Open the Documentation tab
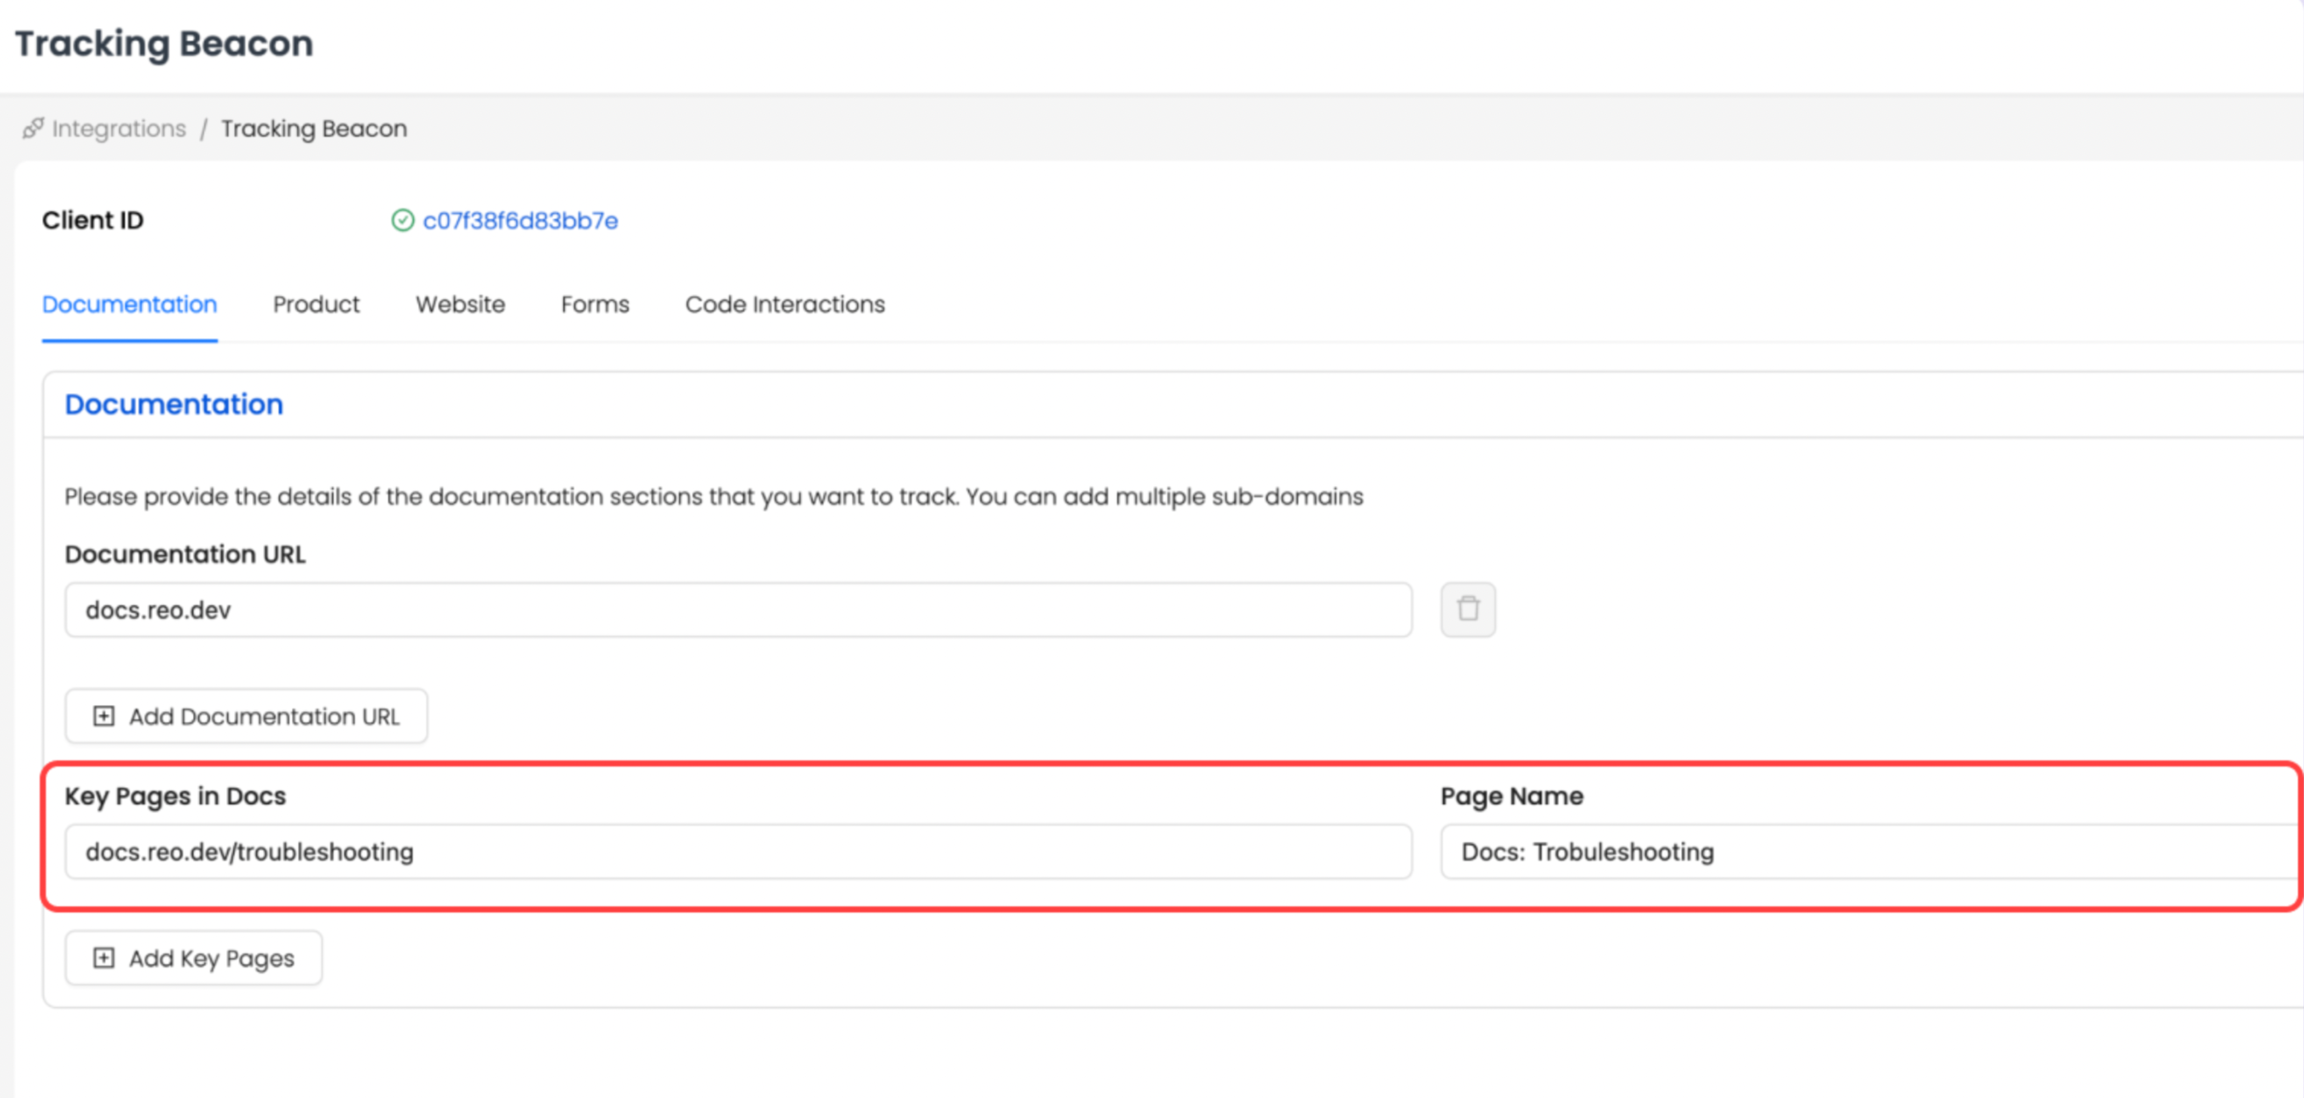Screen dimensions: 2304x1098 pos(129,304)
